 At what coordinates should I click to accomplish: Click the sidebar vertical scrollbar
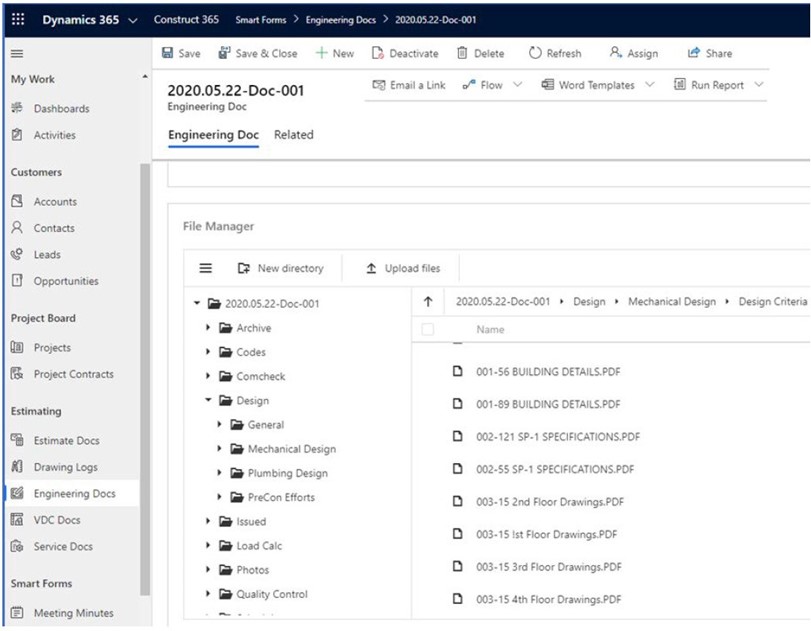(145, 379)
